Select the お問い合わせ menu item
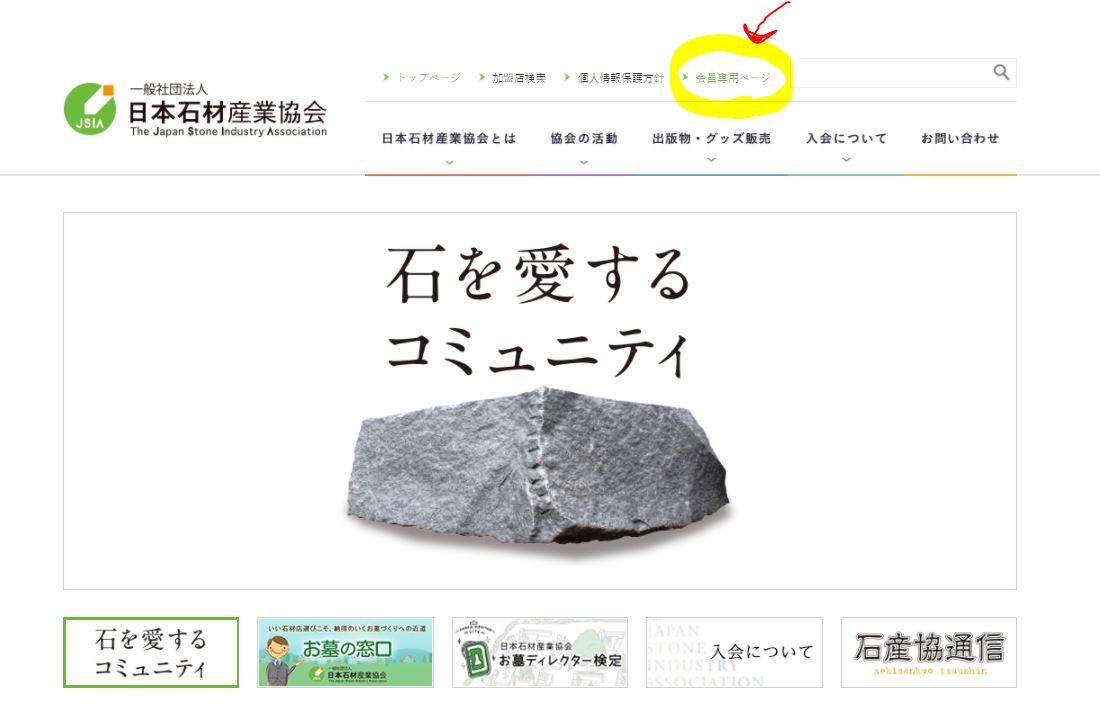This screenshot has height=726, width=1100. pyautogui.click(x=960, y=138)
